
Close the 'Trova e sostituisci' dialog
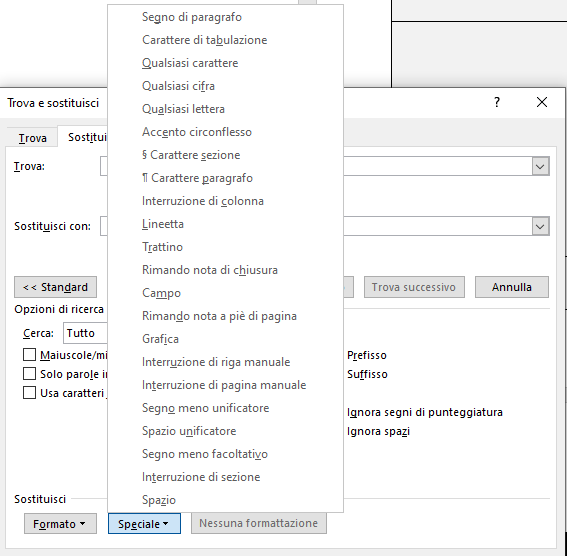pos(542,102)
